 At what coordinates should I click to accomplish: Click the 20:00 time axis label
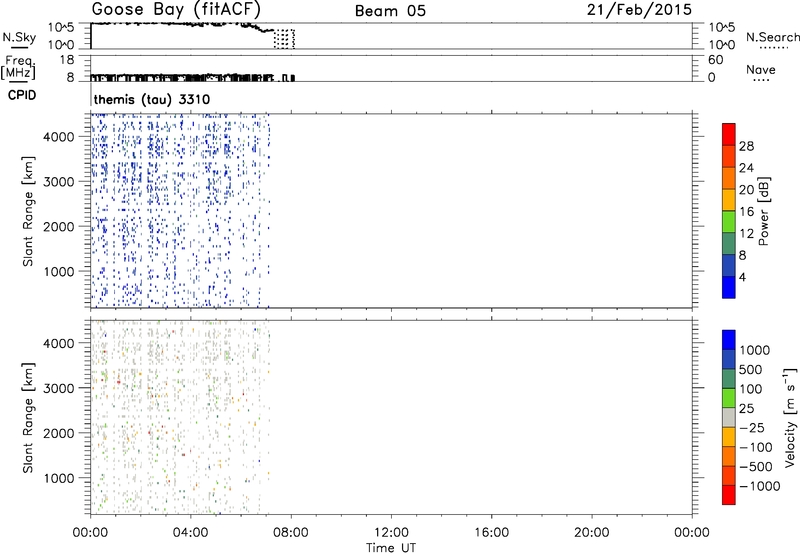(x=592, y=533)
